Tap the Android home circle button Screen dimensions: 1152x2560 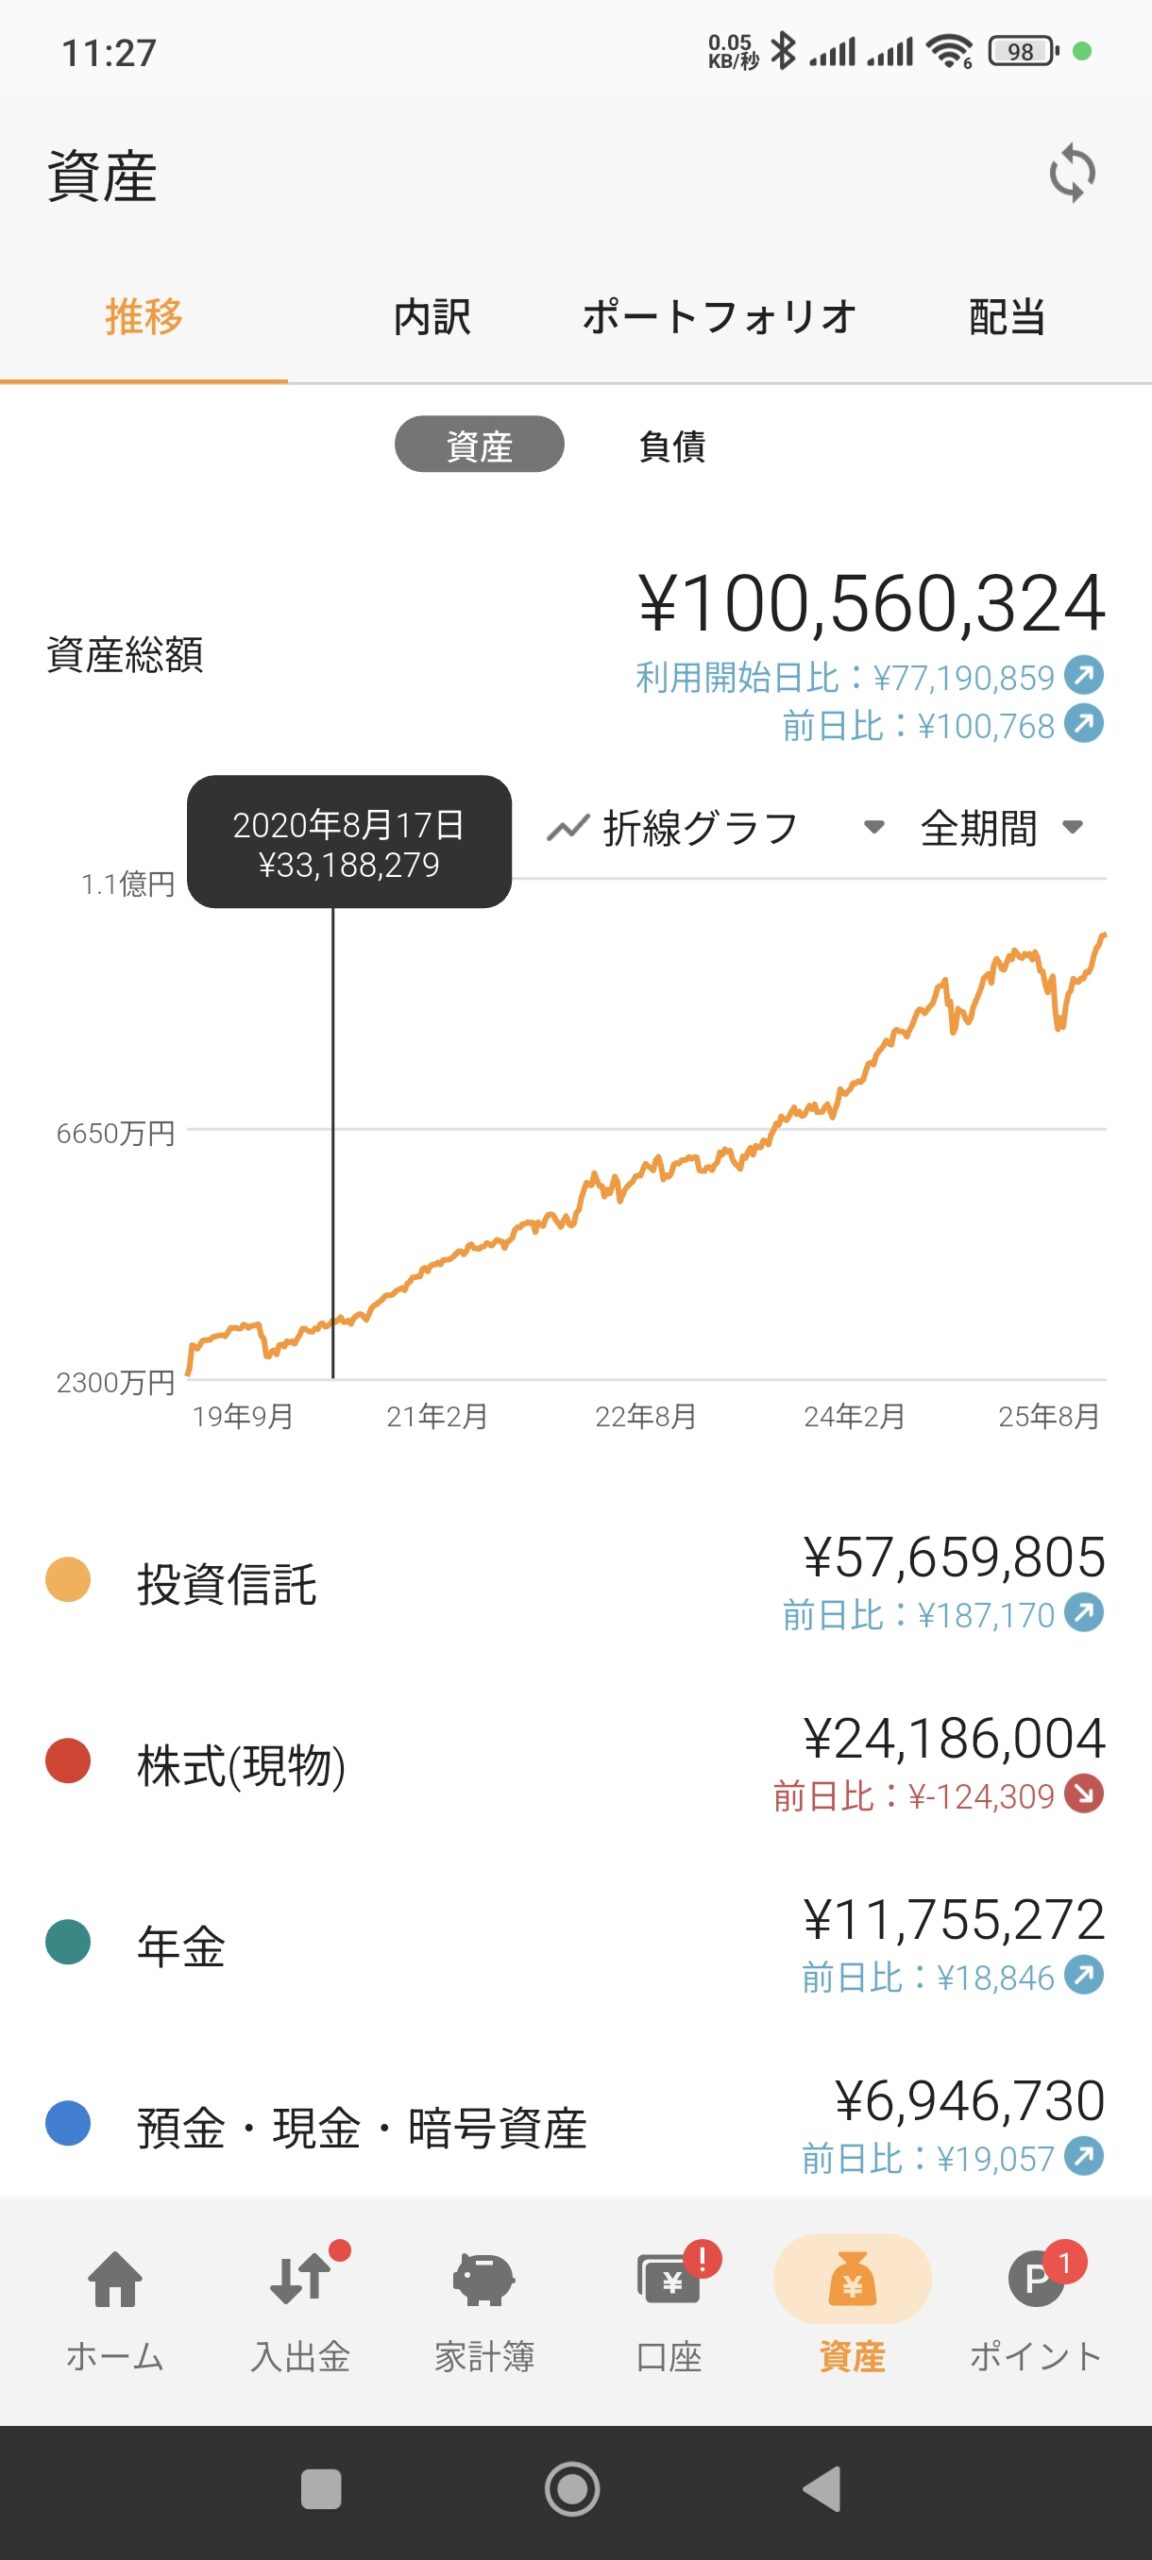click(x=572, y=2489)
